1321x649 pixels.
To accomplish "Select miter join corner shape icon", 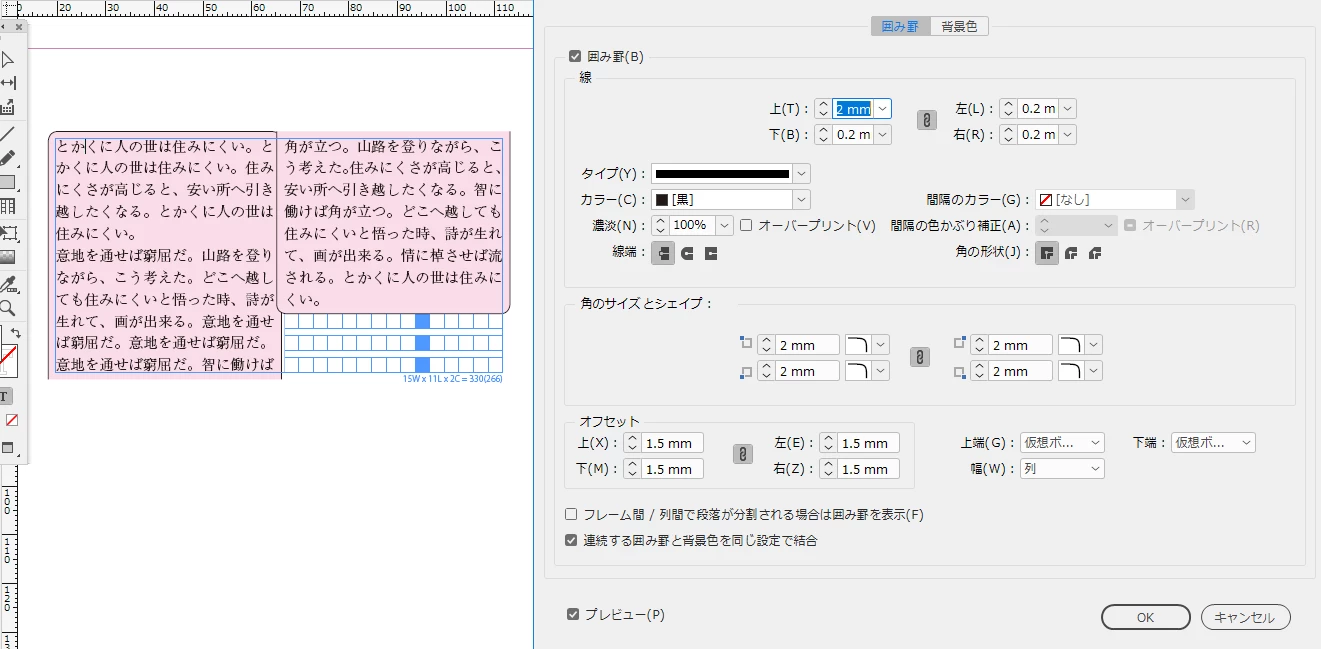I will [1047, 253].
